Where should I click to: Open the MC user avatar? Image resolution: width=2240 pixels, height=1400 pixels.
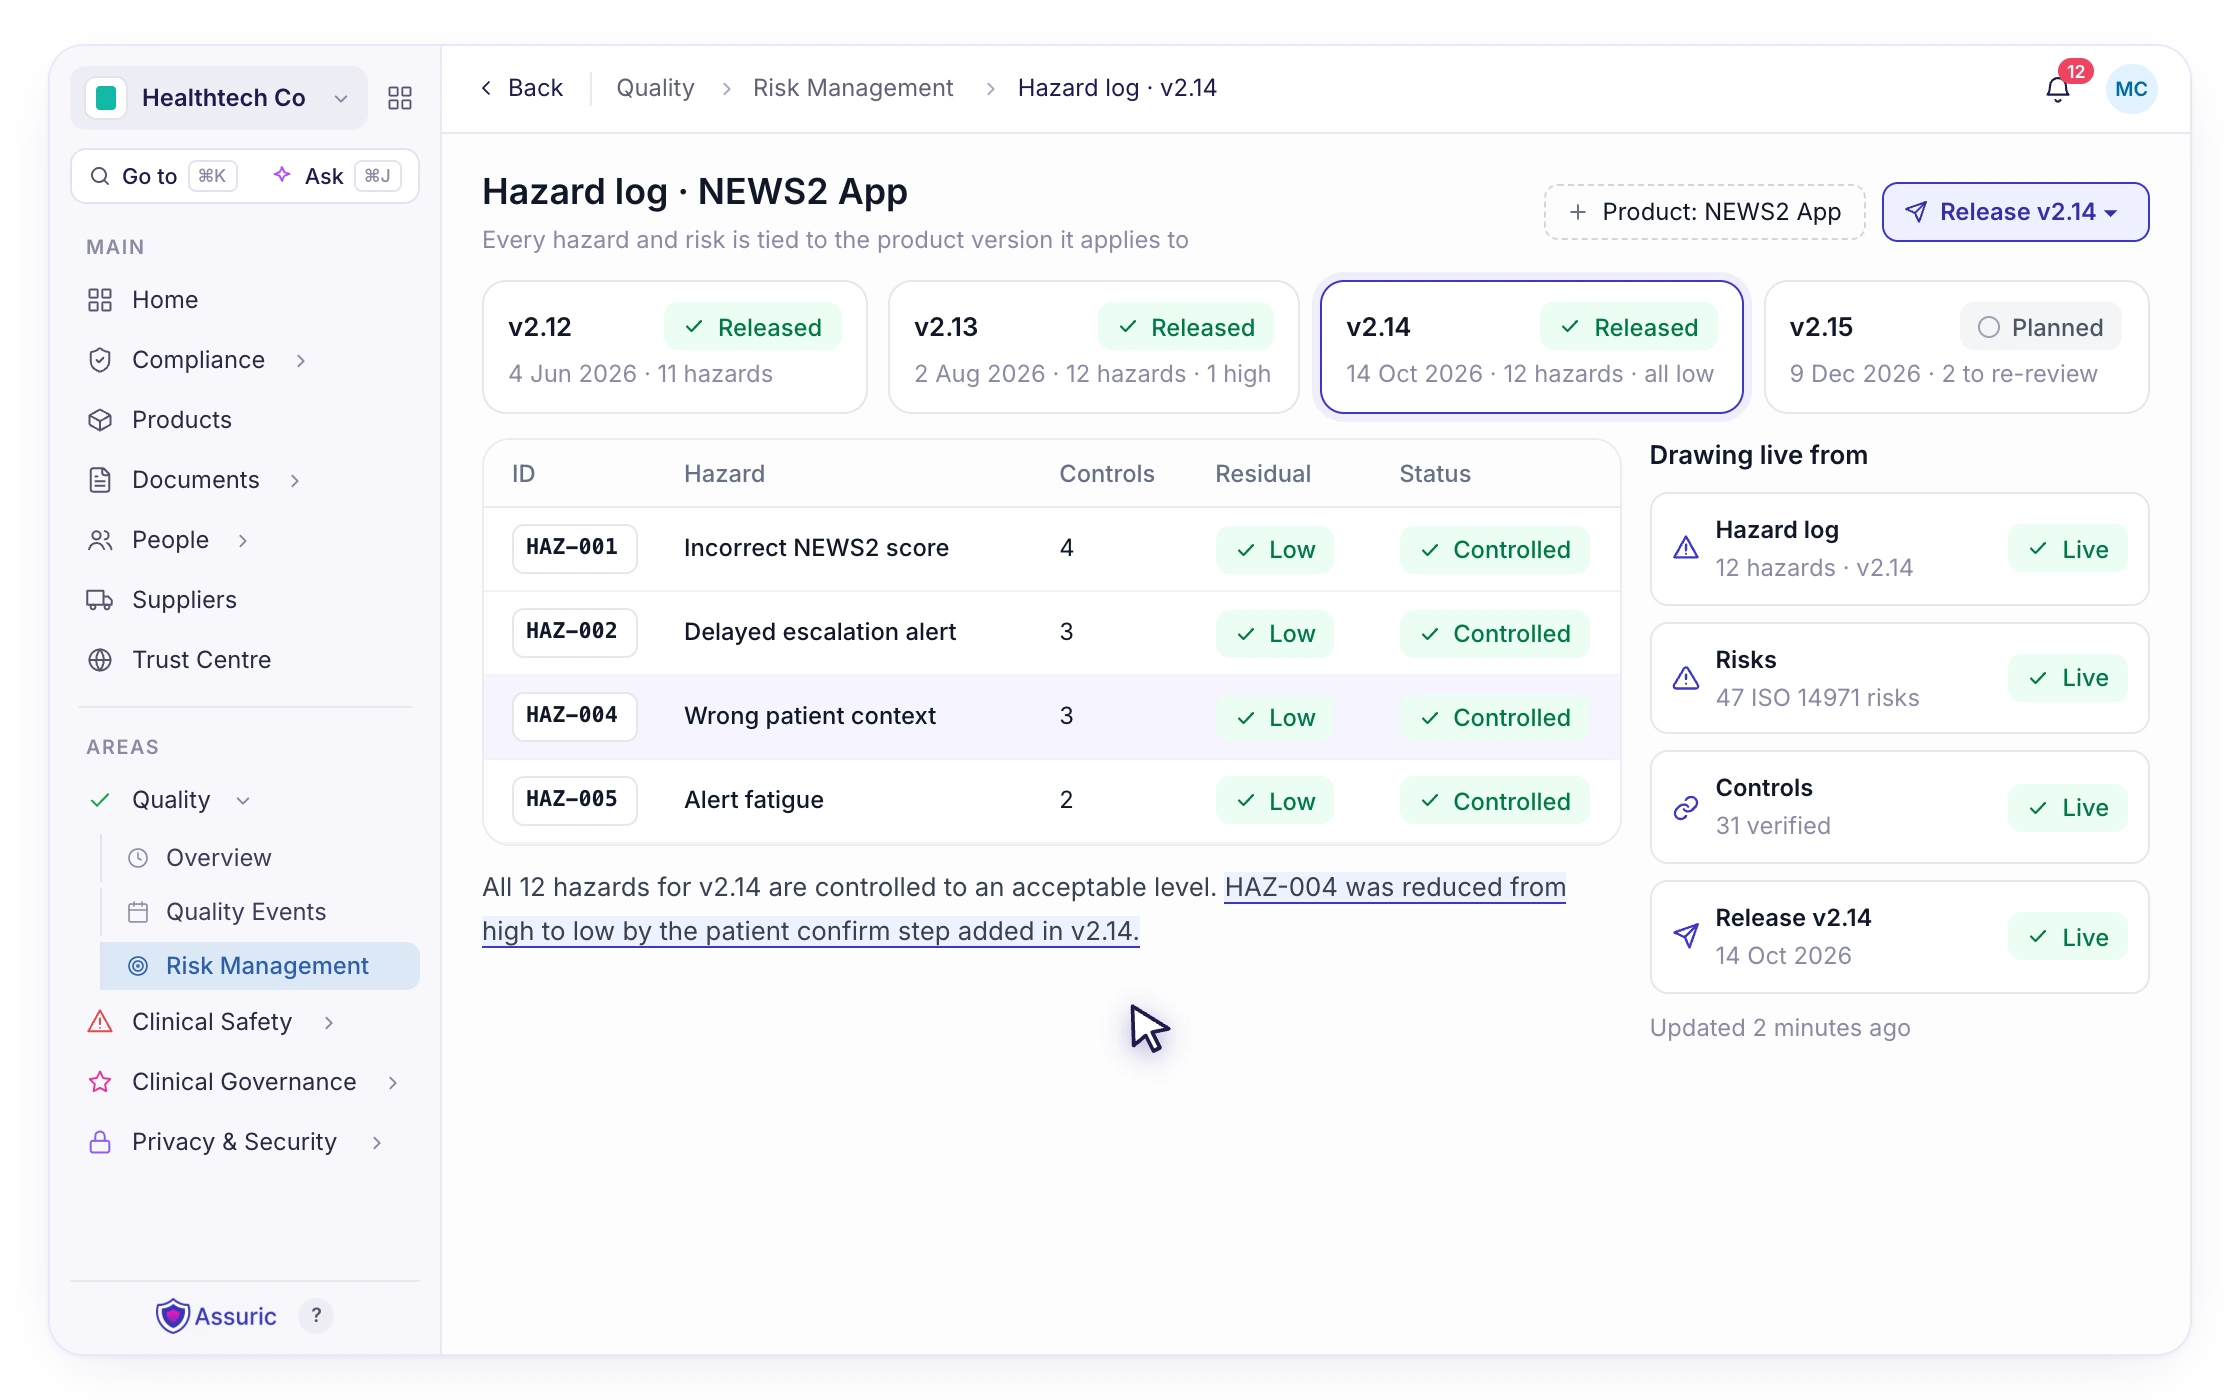2131,89
